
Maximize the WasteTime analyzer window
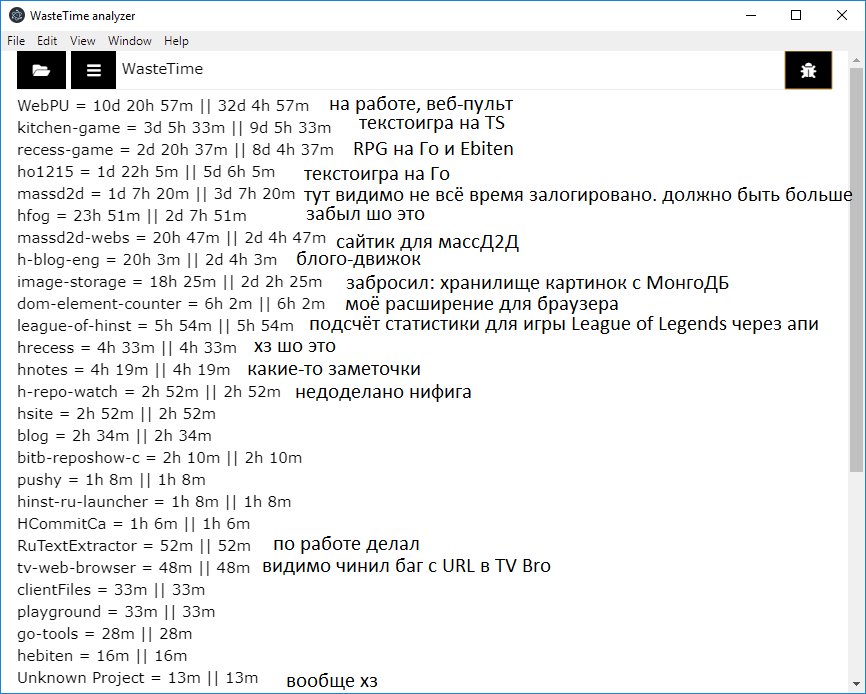pos(795,16)
